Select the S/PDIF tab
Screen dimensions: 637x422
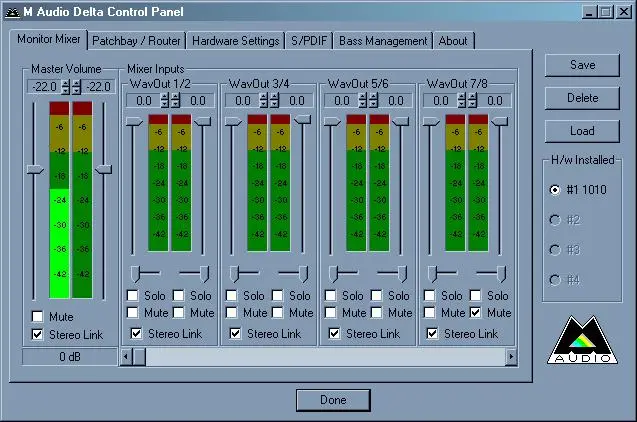point(309,41)
